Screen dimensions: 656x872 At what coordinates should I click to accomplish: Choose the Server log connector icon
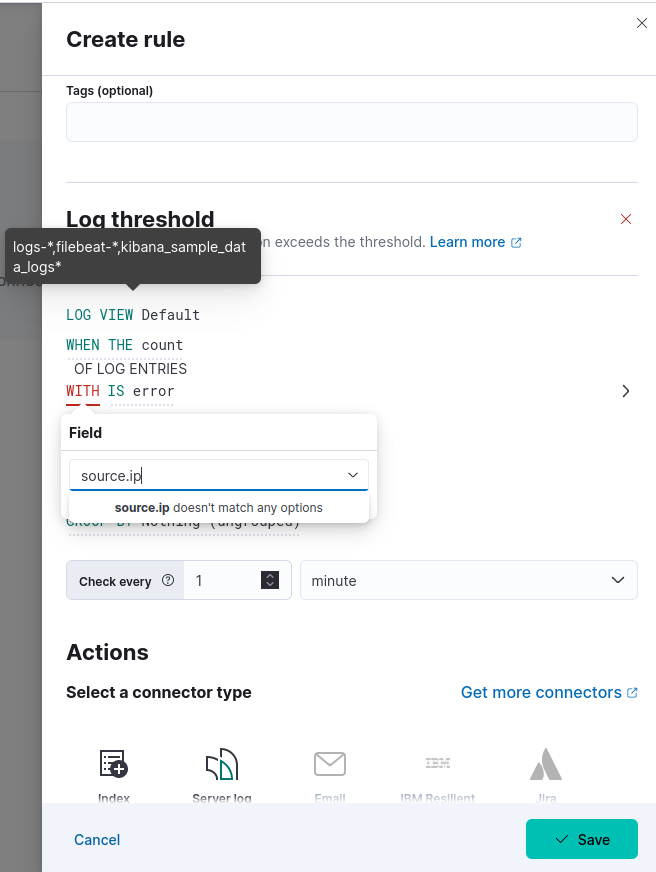222,765
